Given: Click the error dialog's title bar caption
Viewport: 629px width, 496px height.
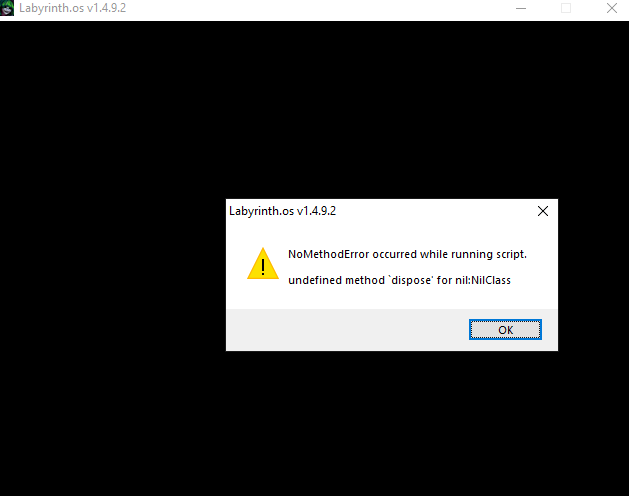Looking at the screenshot, I should [x=282, y=211].
